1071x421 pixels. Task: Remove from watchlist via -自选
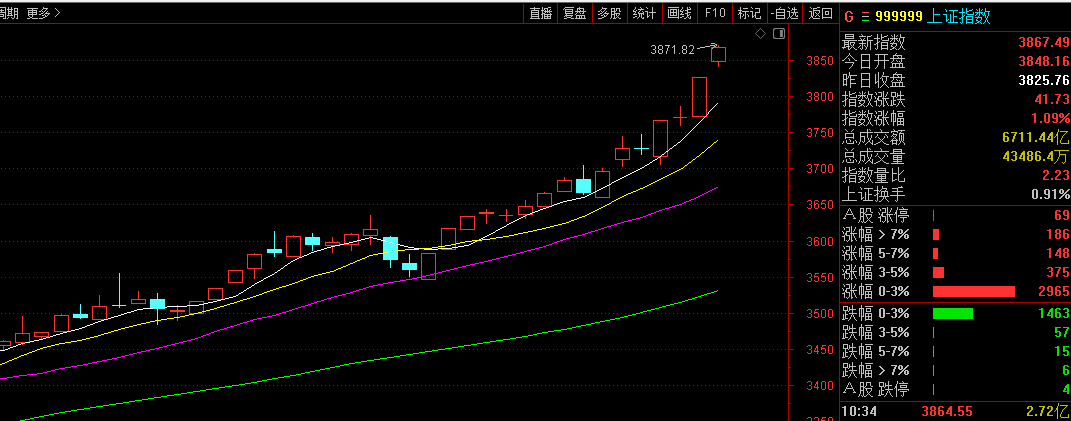784,13
